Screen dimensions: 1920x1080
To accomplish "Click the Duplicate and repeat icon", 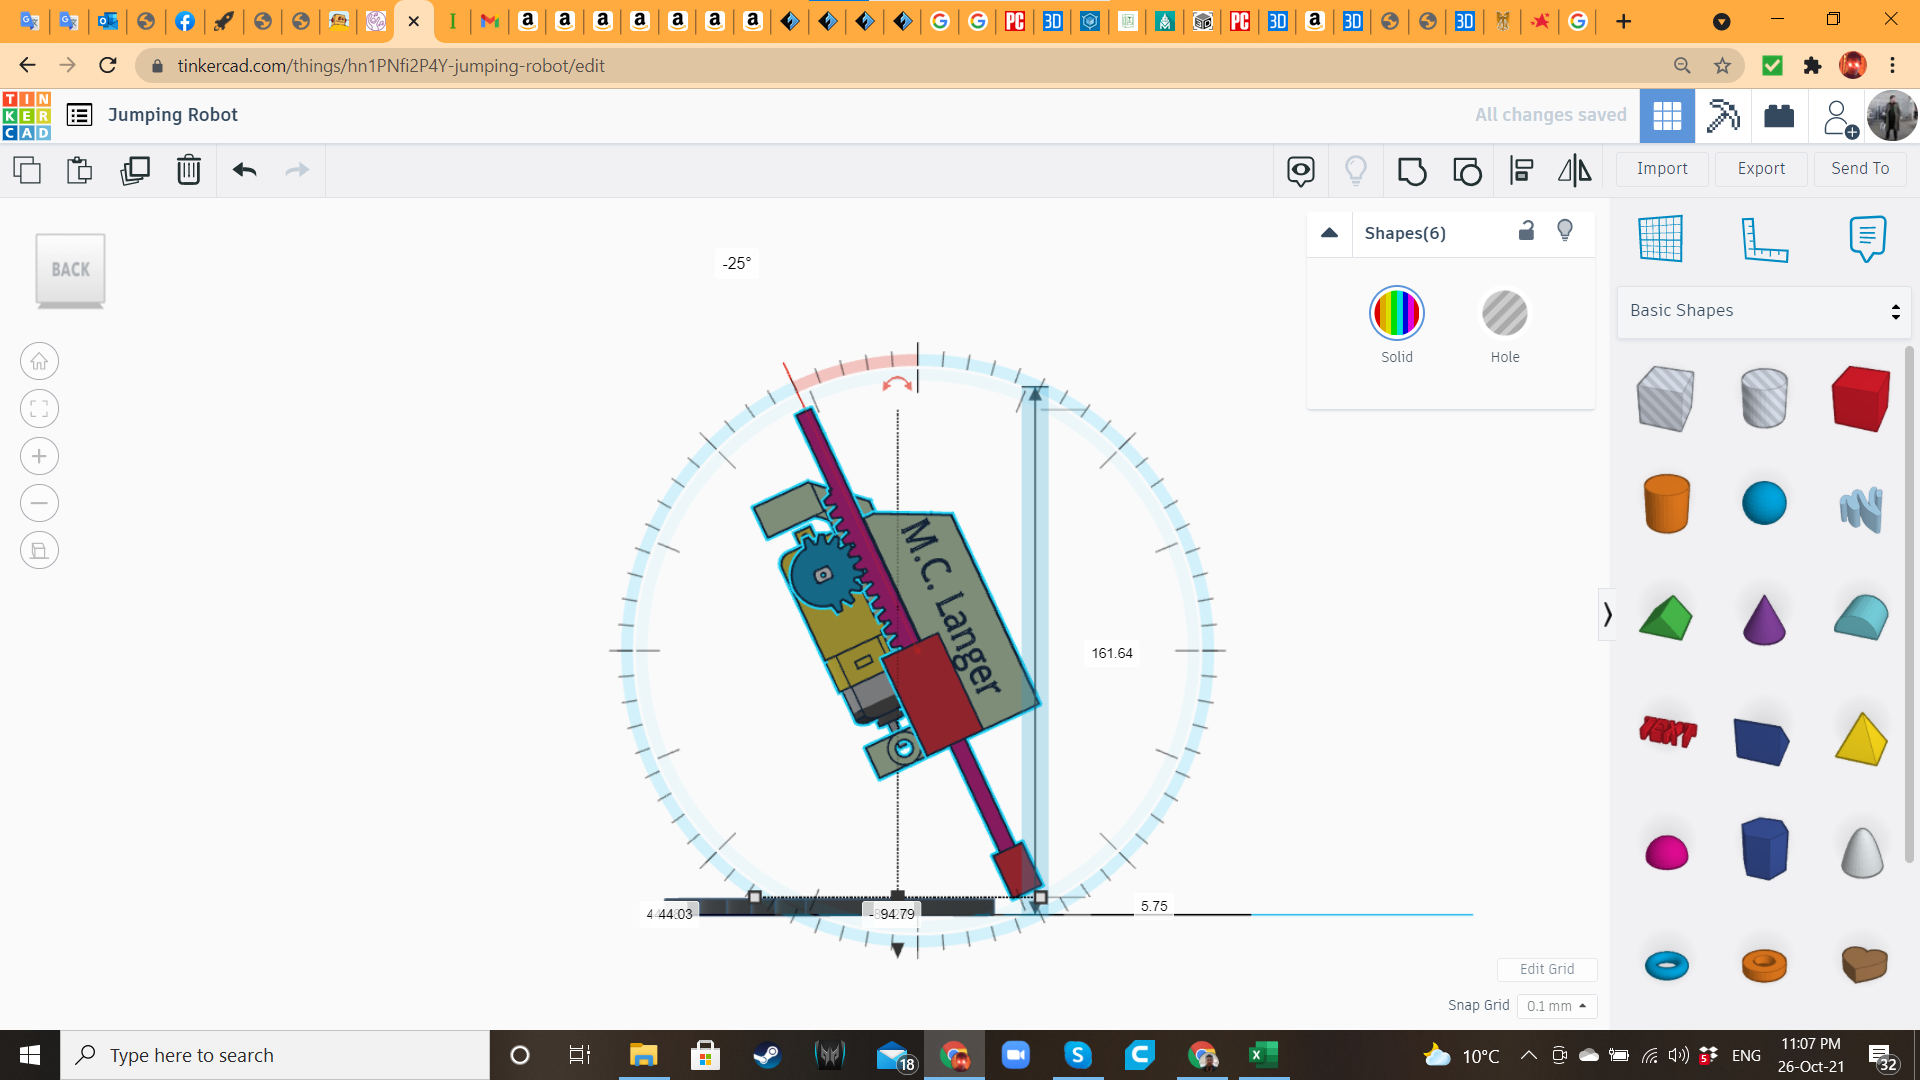I will coord(134,170).
